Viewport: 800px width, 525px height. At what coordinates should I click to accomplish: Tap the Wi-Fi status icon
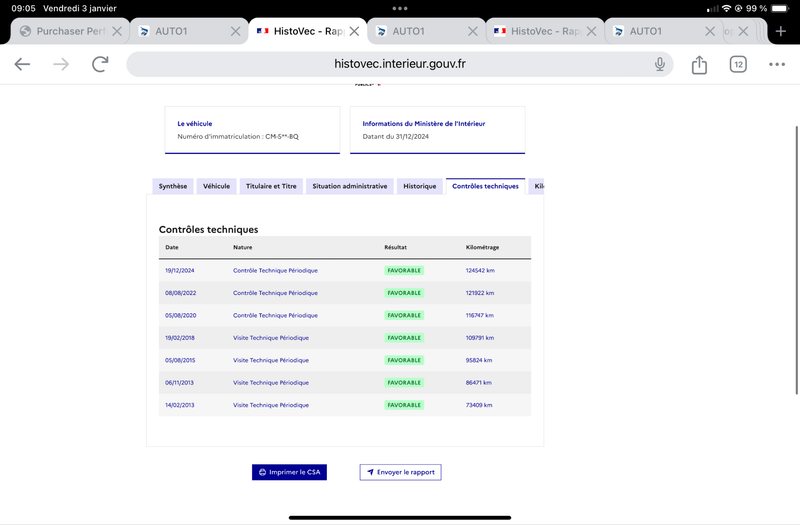(727, 8)
